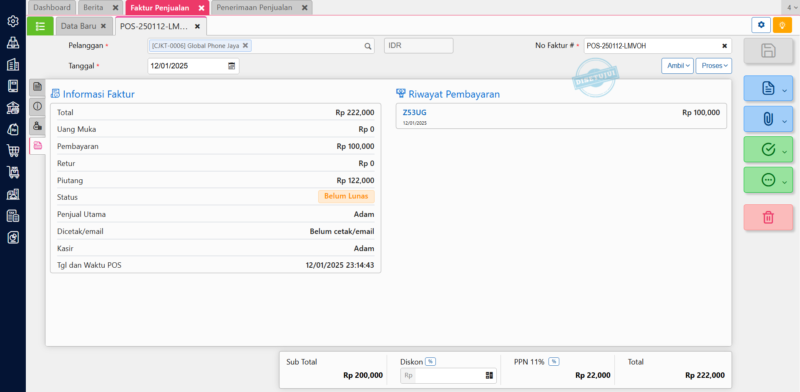Switch to the Penerimaan Penjualan tab

tap(255, 8)
